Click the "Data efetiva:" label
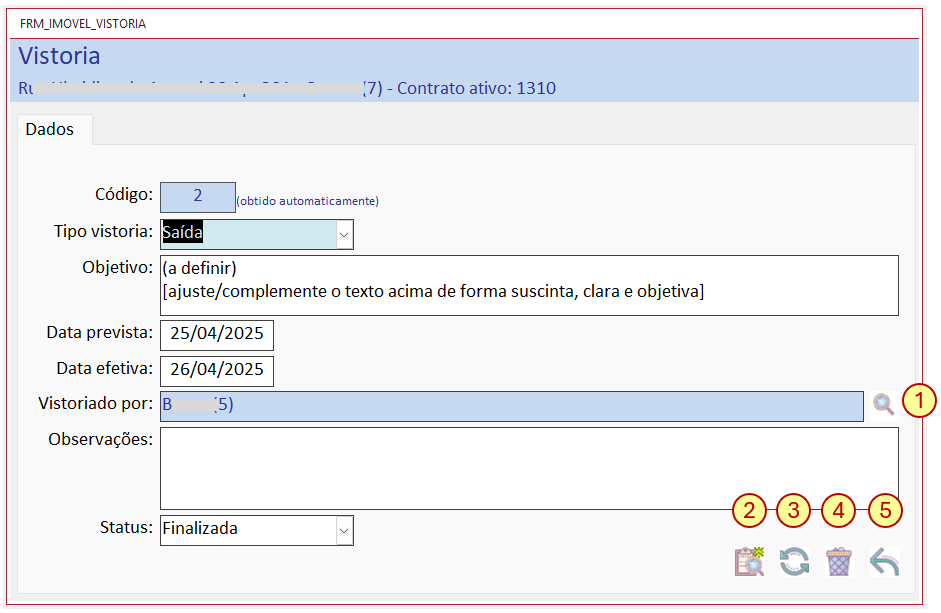This screenshot has width=941, height=613. [104, 369]
